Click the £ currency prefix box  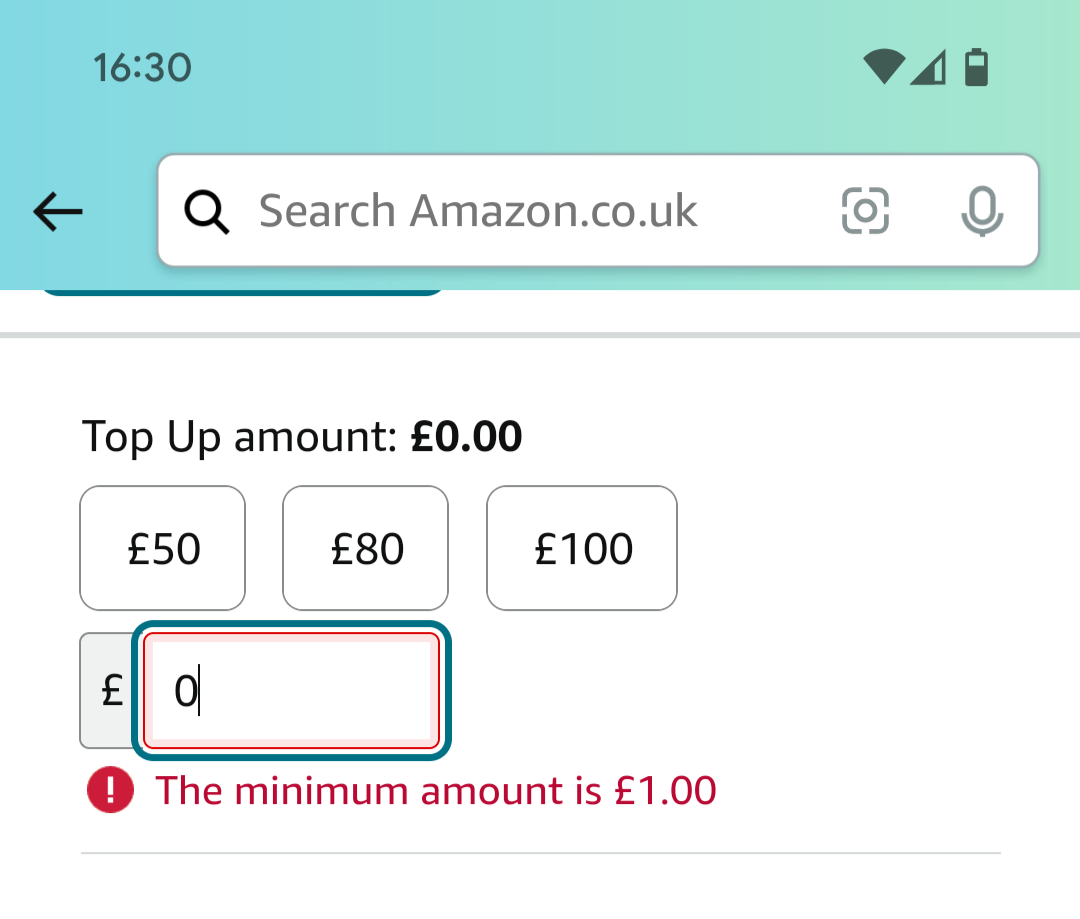pyautogui.click(x=110, y=690)
